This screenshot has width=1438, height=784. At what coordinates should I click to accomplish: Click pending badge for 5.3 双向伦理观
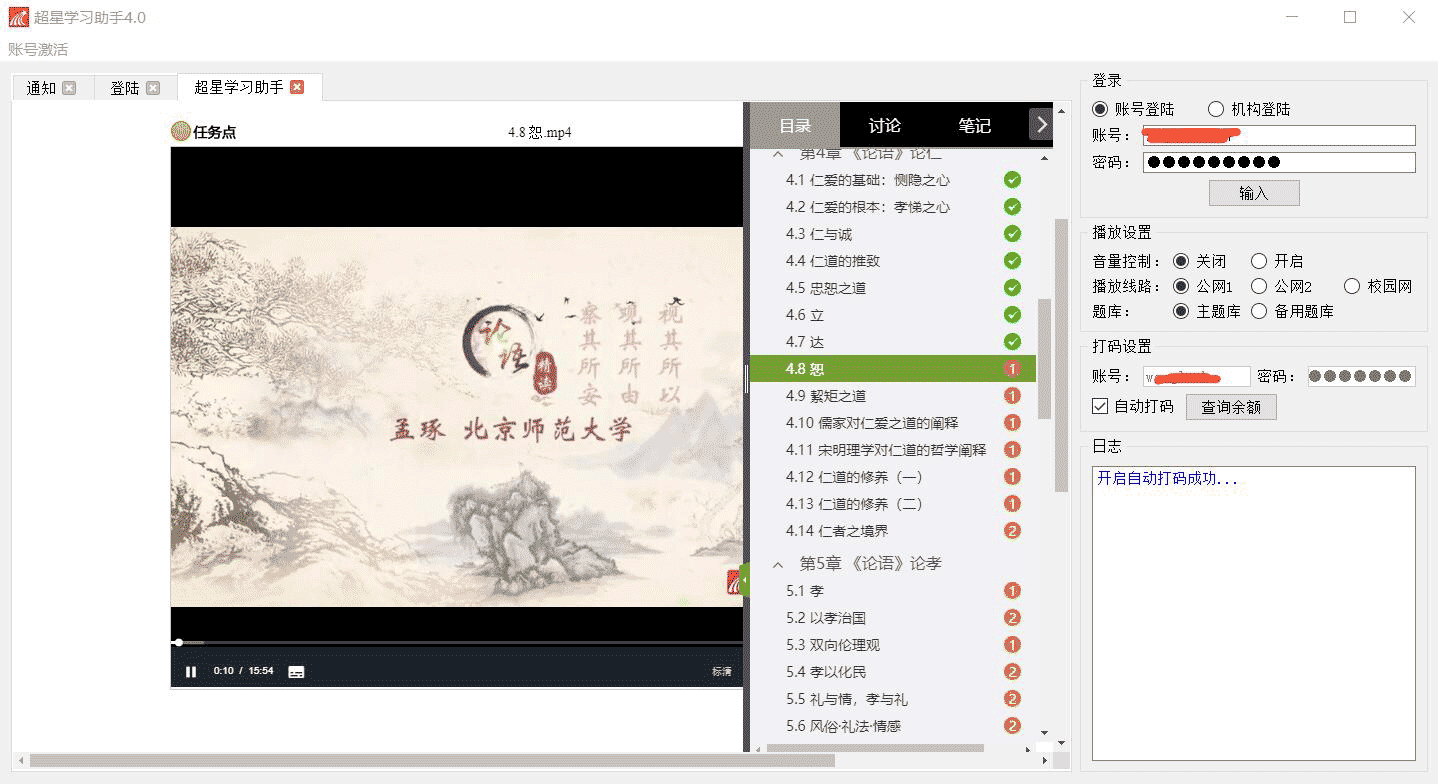point(1012,645)
